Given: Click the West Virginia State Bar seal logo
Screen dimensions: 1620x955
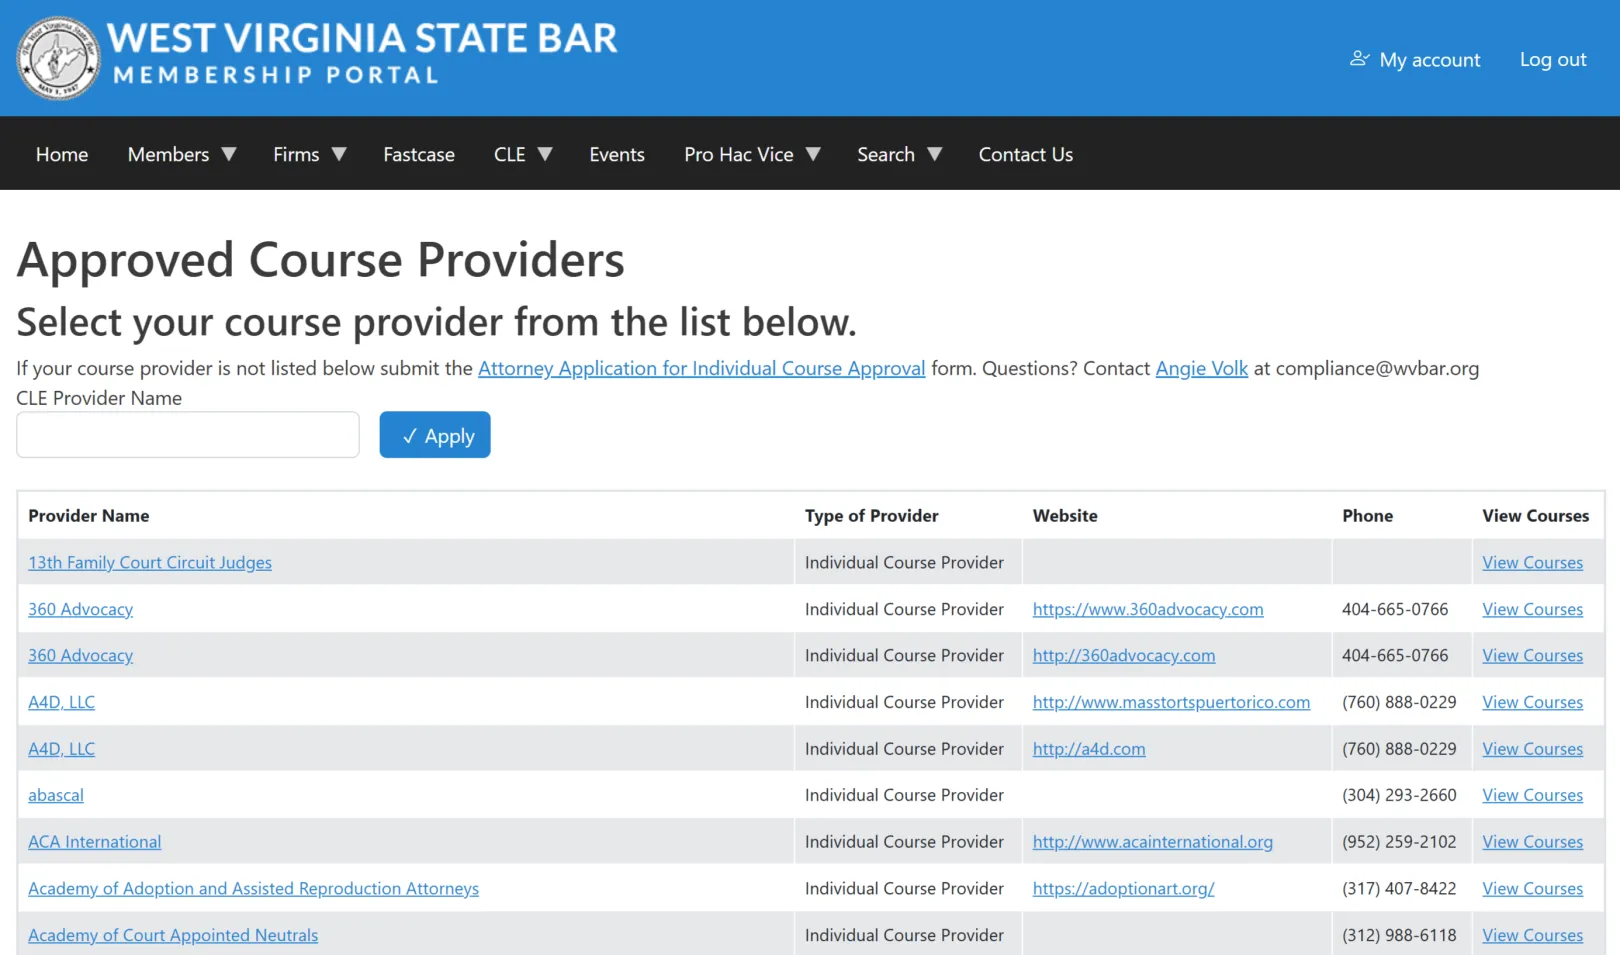Looking at the screenshot, I should point(59,58).
